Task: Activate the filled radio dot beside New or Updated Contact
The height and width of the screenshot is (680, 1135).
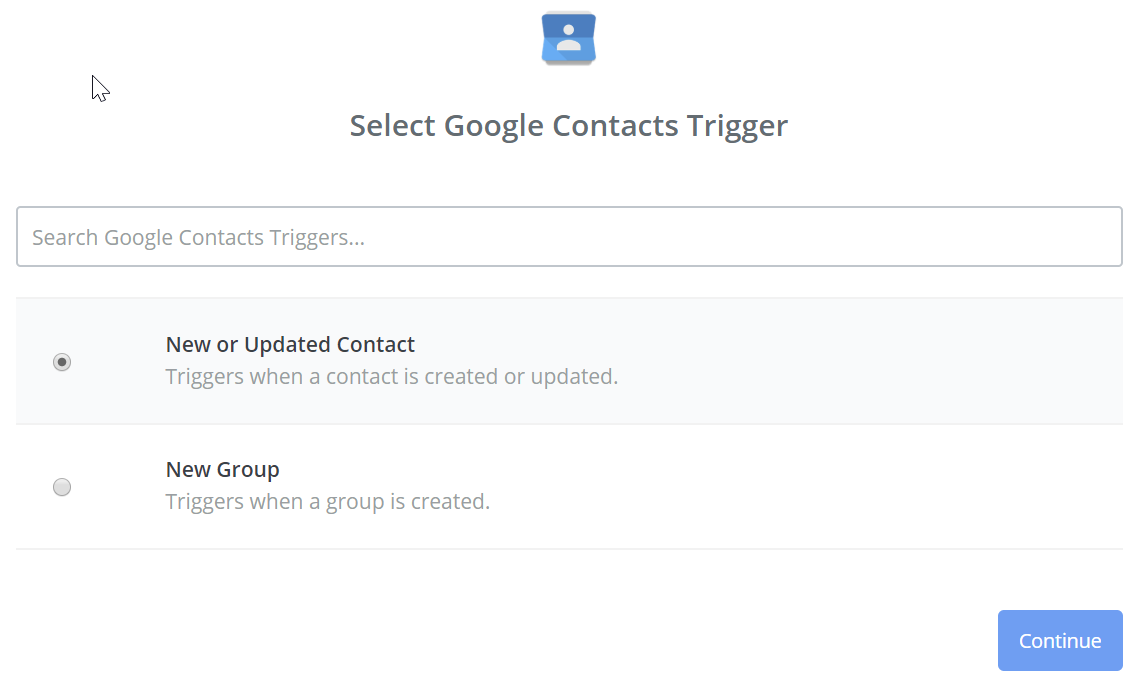Action: point(62,361)
